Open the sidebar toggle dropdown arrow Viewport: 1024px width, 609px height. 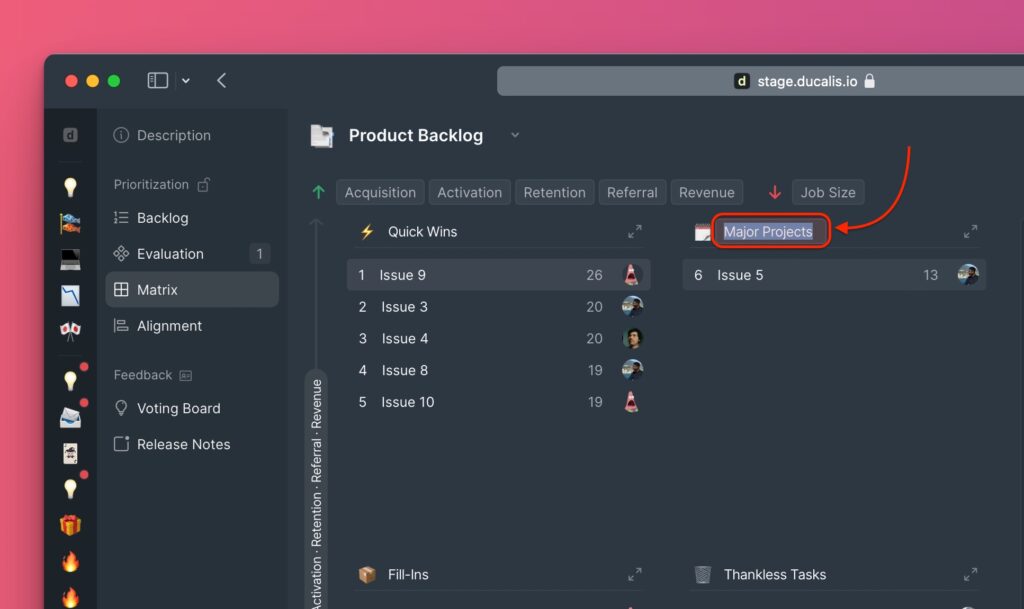point(186,81)
